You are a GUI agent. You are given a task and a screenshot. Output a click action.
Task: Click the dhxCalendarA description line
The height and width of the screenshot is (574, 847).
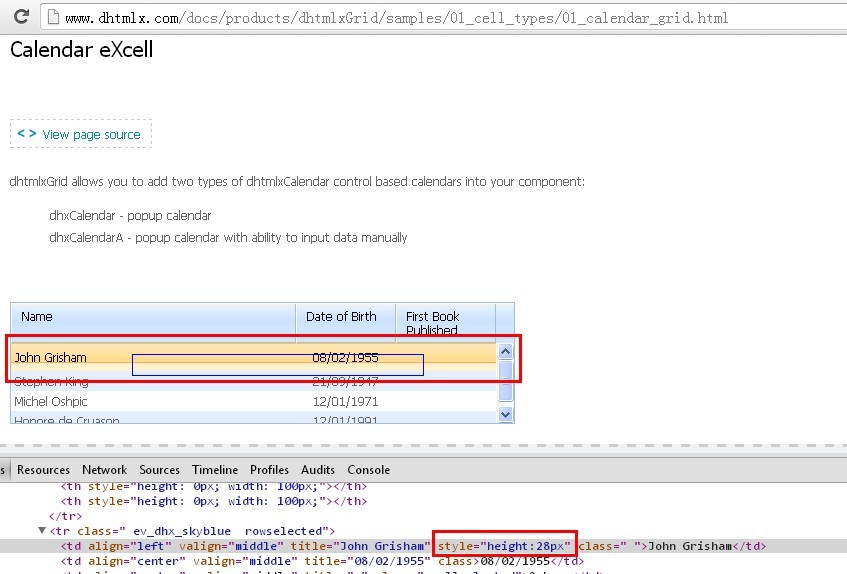click(x=228, y=238)
